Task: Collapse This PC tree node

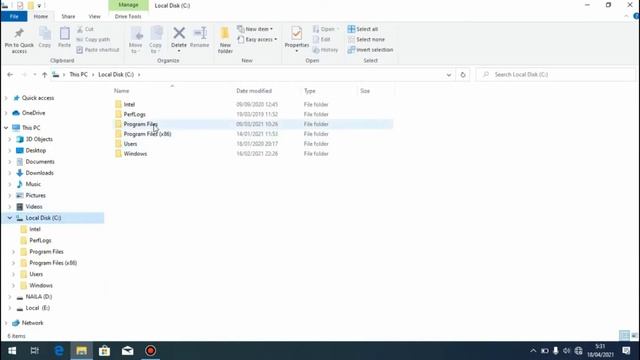Action: pos(6,128)
